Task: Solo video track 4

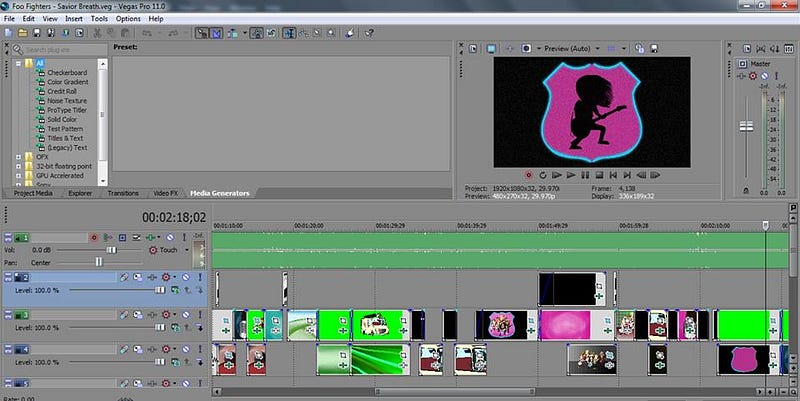Action: click(x=199, y=349)
